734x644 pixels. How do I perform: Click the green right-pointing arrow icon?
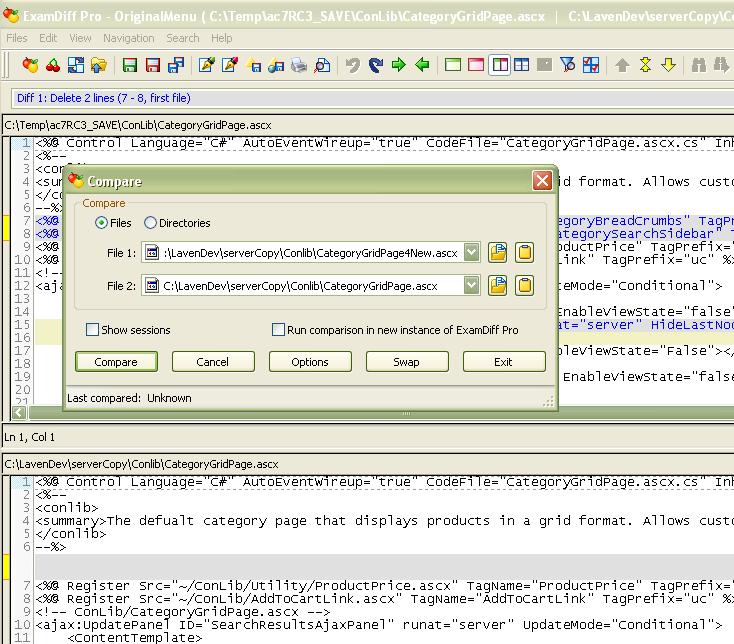click(x=399, y=65)
